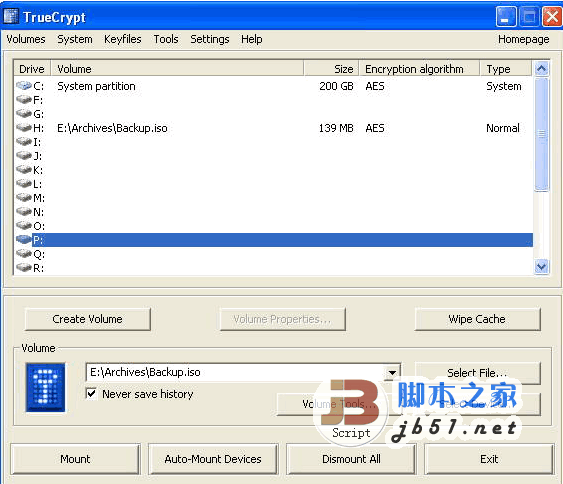Open the Tools menu
The image size is (563, 484).
click(166, 39)
